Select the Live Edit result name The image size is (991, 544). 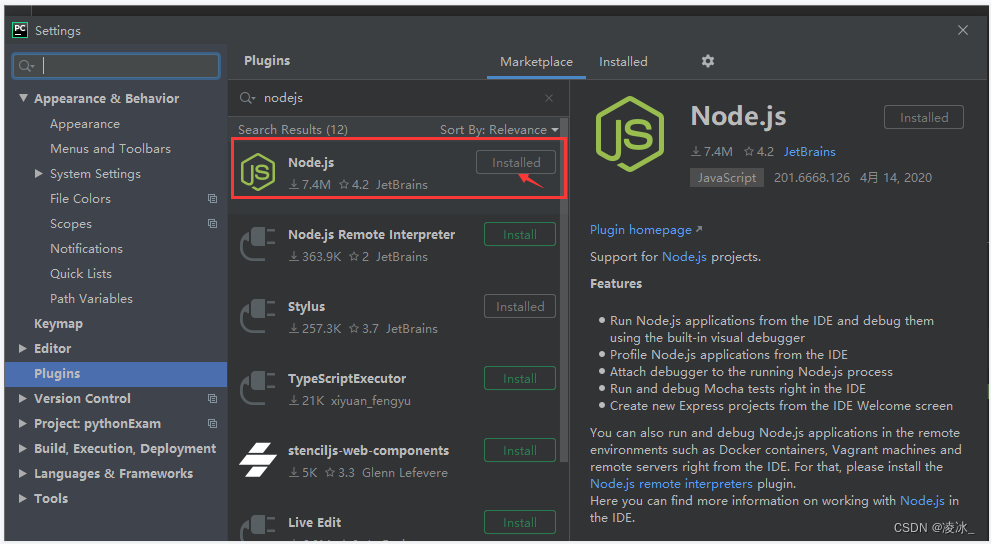point(314,523)
